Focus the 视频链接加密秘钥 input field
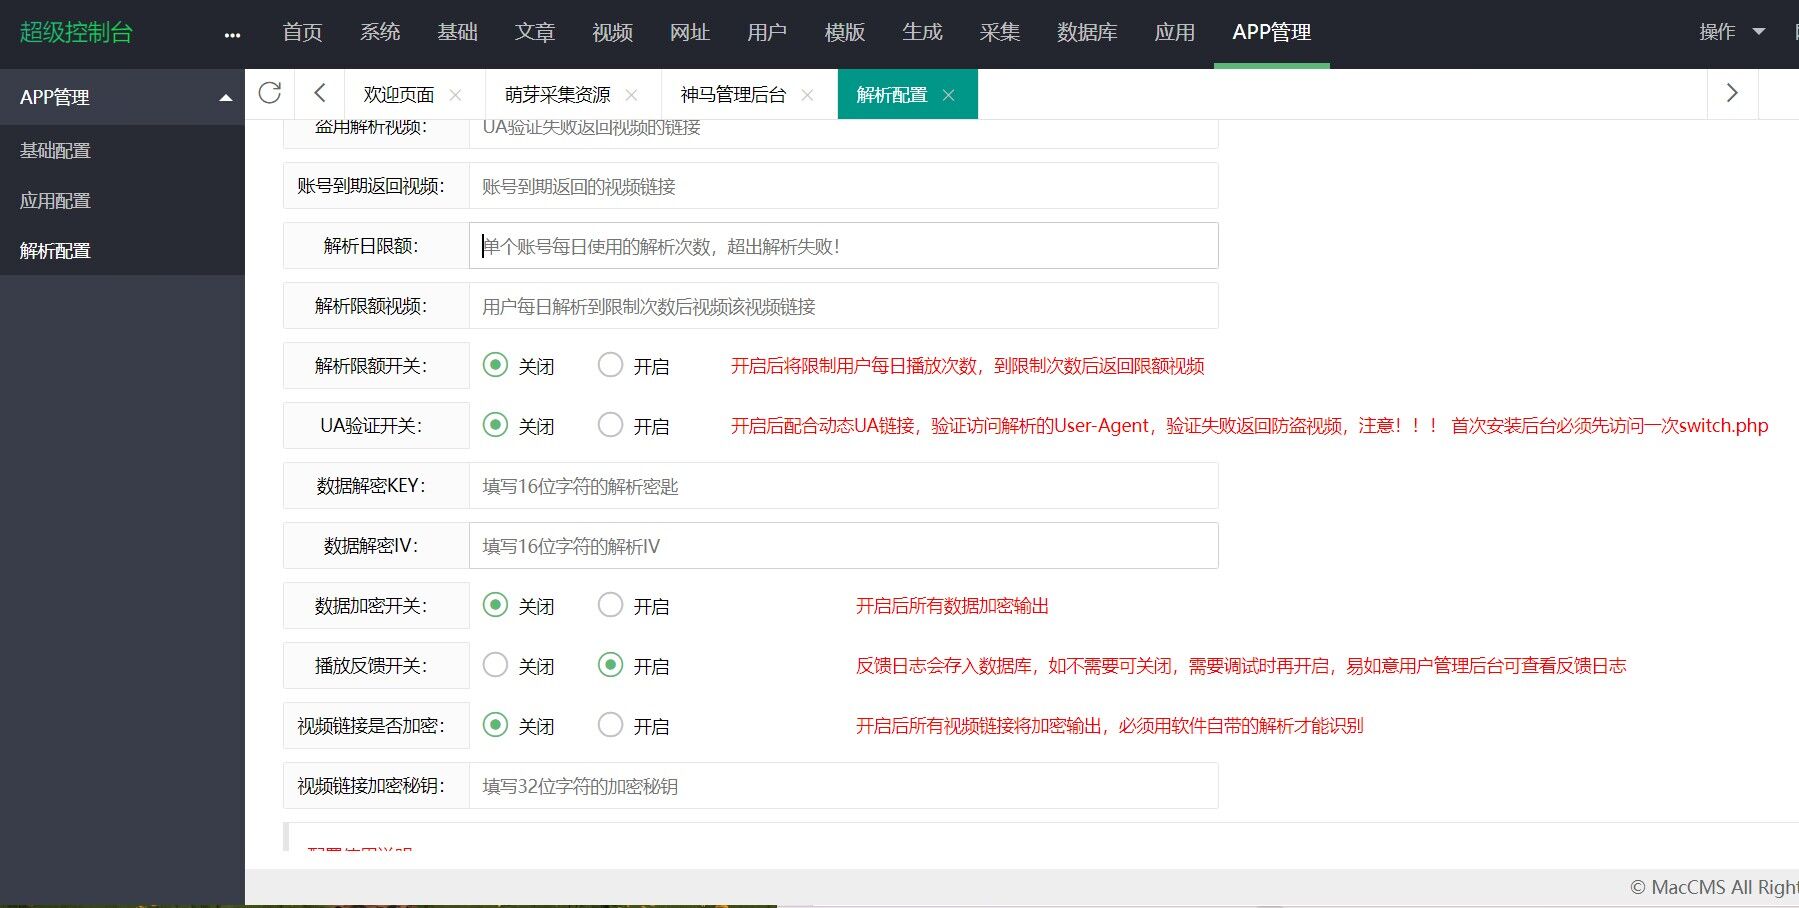This screenshot has width=1799, height=908. 843,786
